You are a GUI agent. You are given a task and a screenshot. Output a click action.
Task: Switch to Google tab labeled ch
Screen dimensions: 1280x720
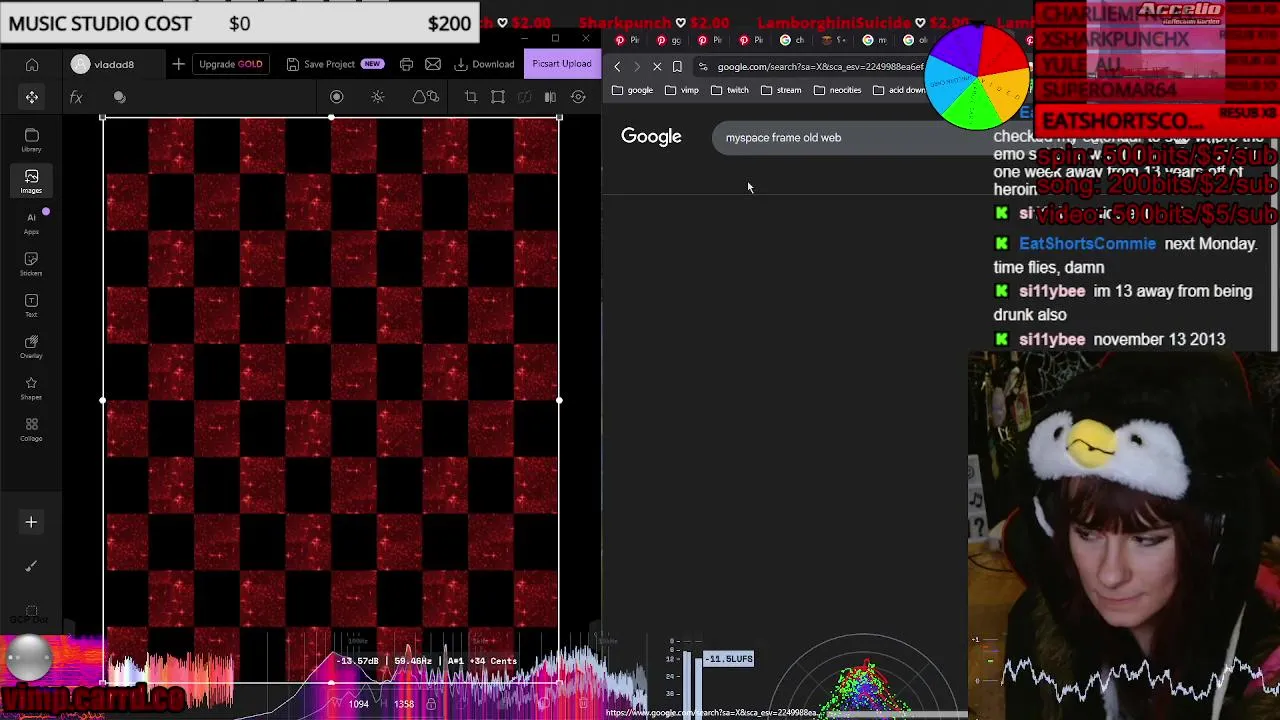792,40
